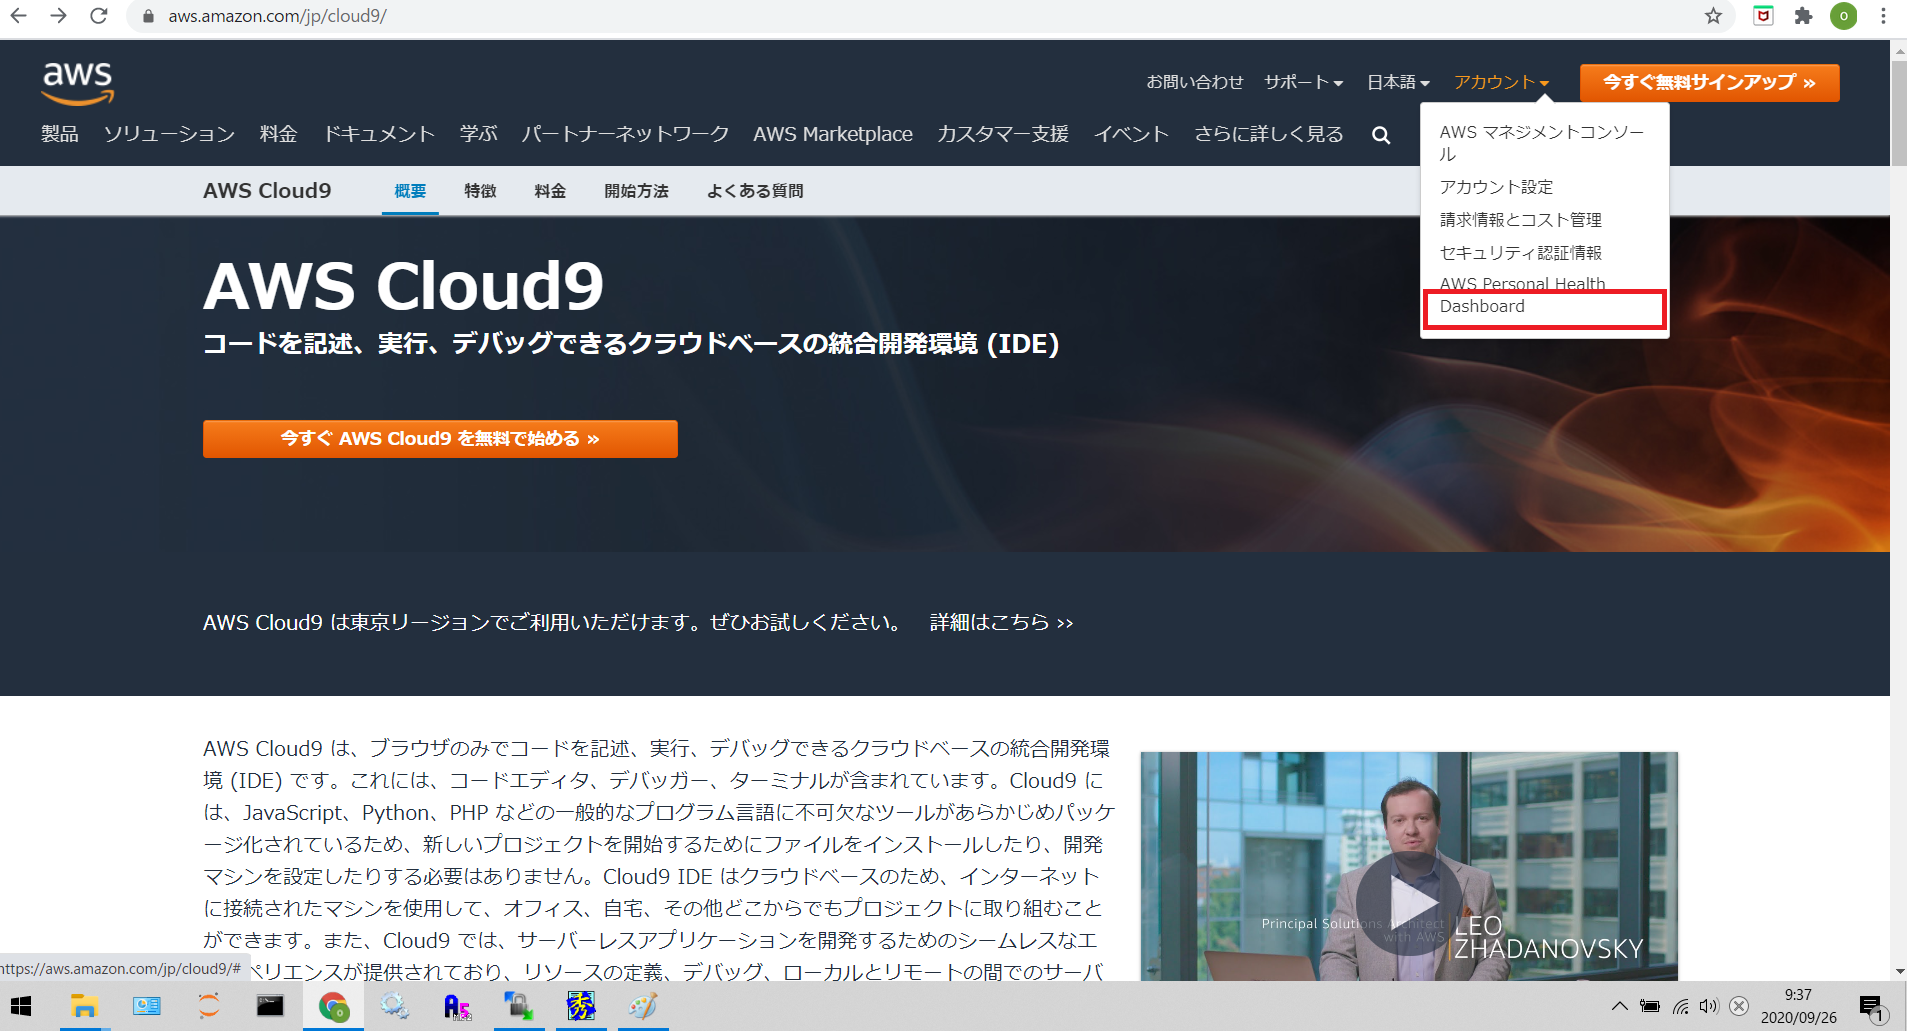The width and height of the screenshot is (1907, 1031).
Task: Click the AWS logo
Action: tap(77, 83)
